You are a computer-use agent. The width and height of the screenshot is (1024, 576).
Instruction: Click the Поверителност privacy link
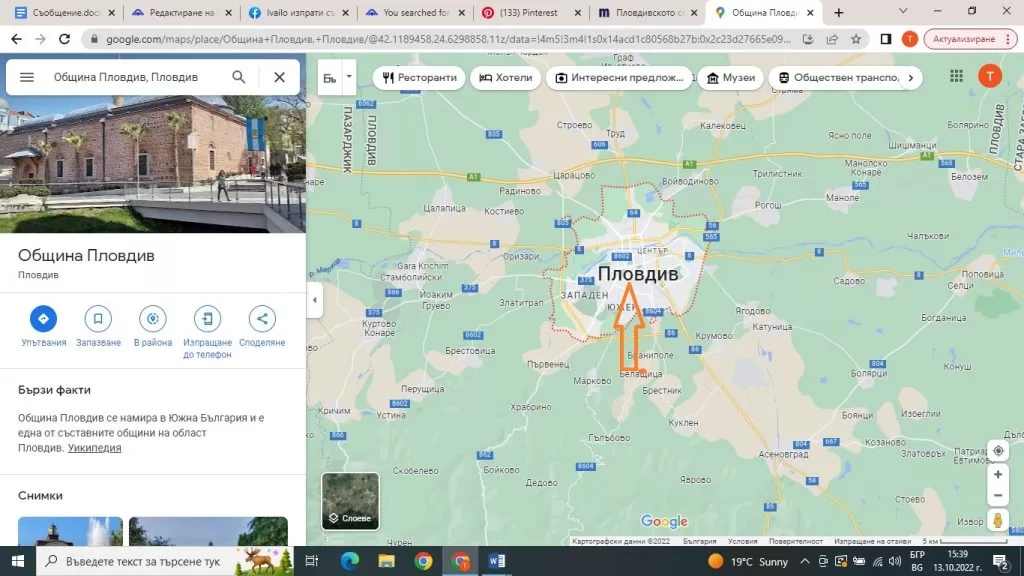[795, 541]
